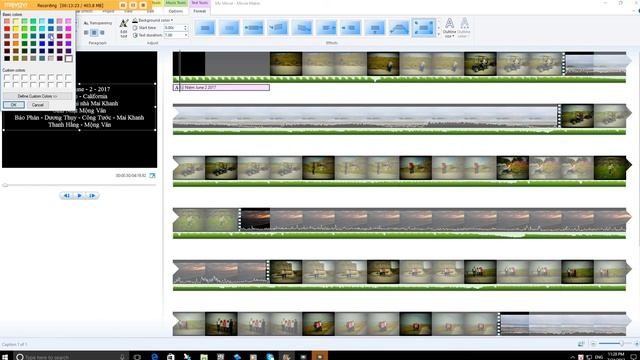Expand the text effects gallery
640x360 pixels.
[438, 35]
